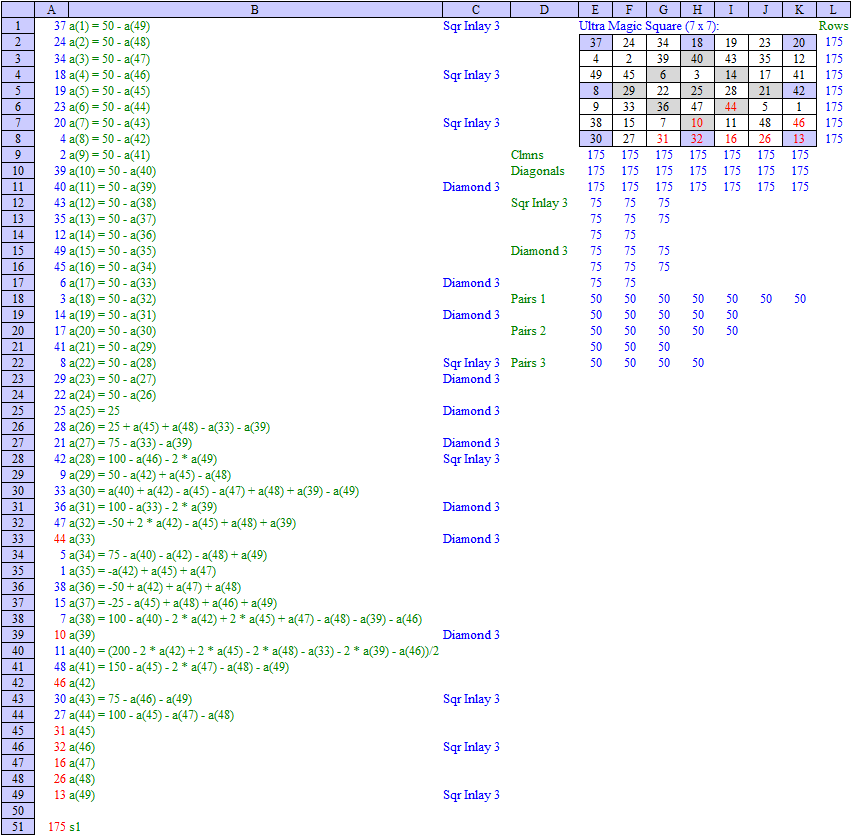This screenshot has height=835, width=852.
Task: Click the row sum 175 in row 2
Action: pyautogui.click(x=834, y=42)
